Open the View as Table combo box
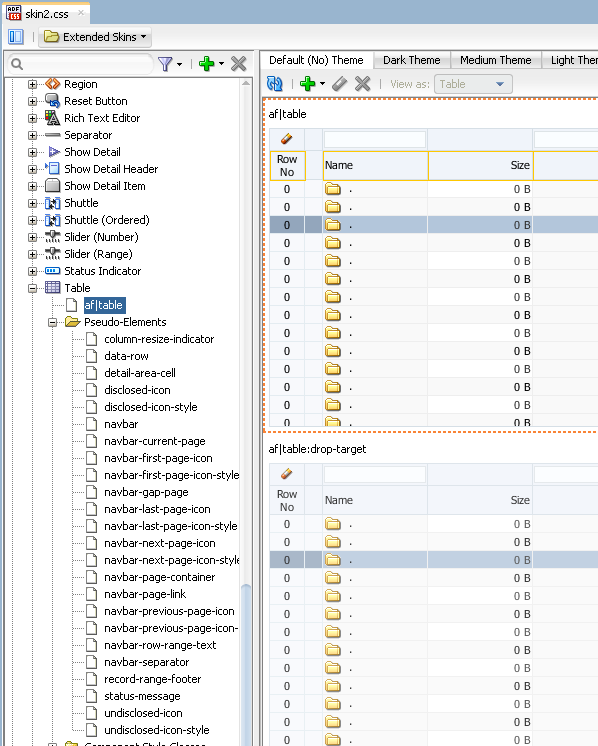598x746 pixels. (x=473, y=84)
